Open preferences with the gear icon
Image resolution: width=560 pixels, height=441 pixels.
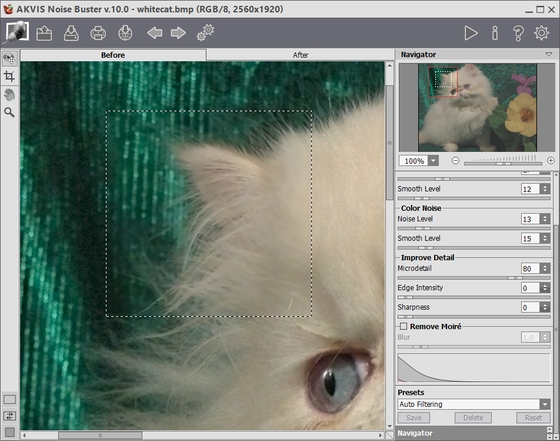(x=541, y=33)
